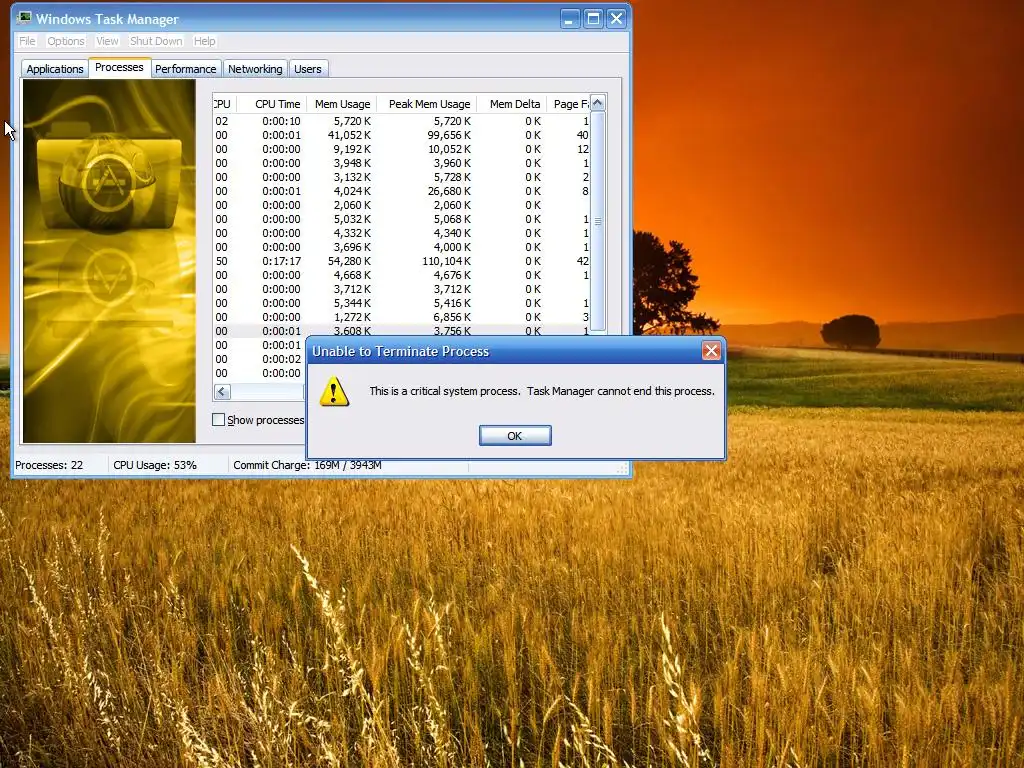
Task: Maximize the Windows Task Manager window
Action: (x=593, y=18)
